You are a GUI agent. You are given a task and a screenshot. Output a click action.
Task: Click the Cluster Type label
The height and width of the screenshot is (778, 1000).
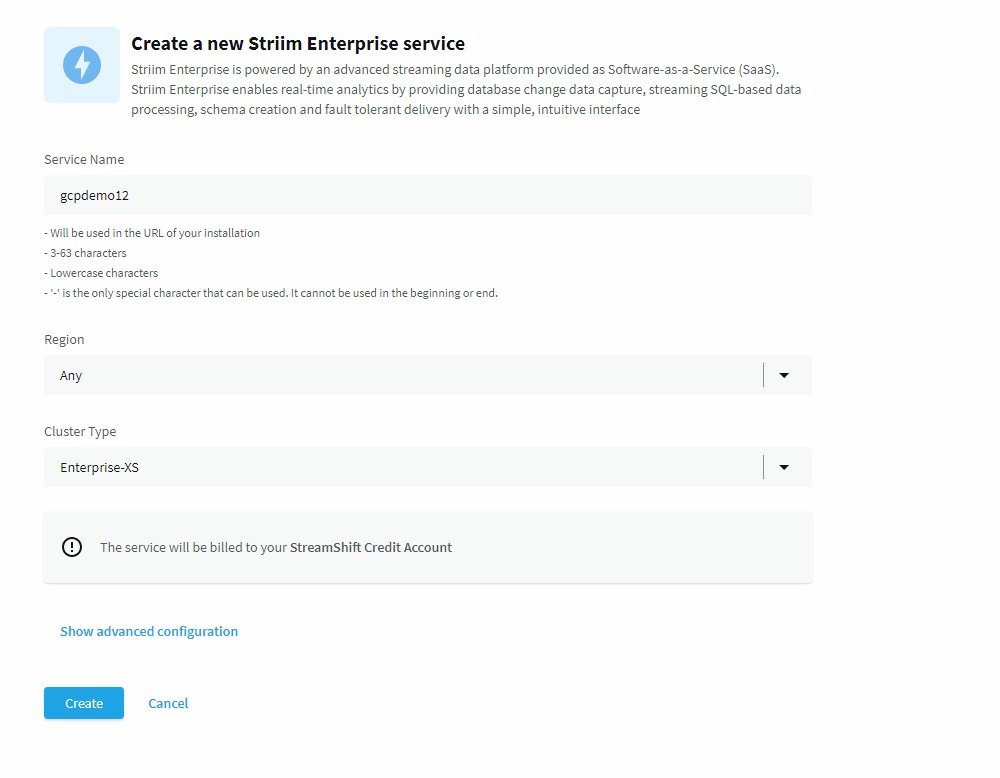pos(80,431)
